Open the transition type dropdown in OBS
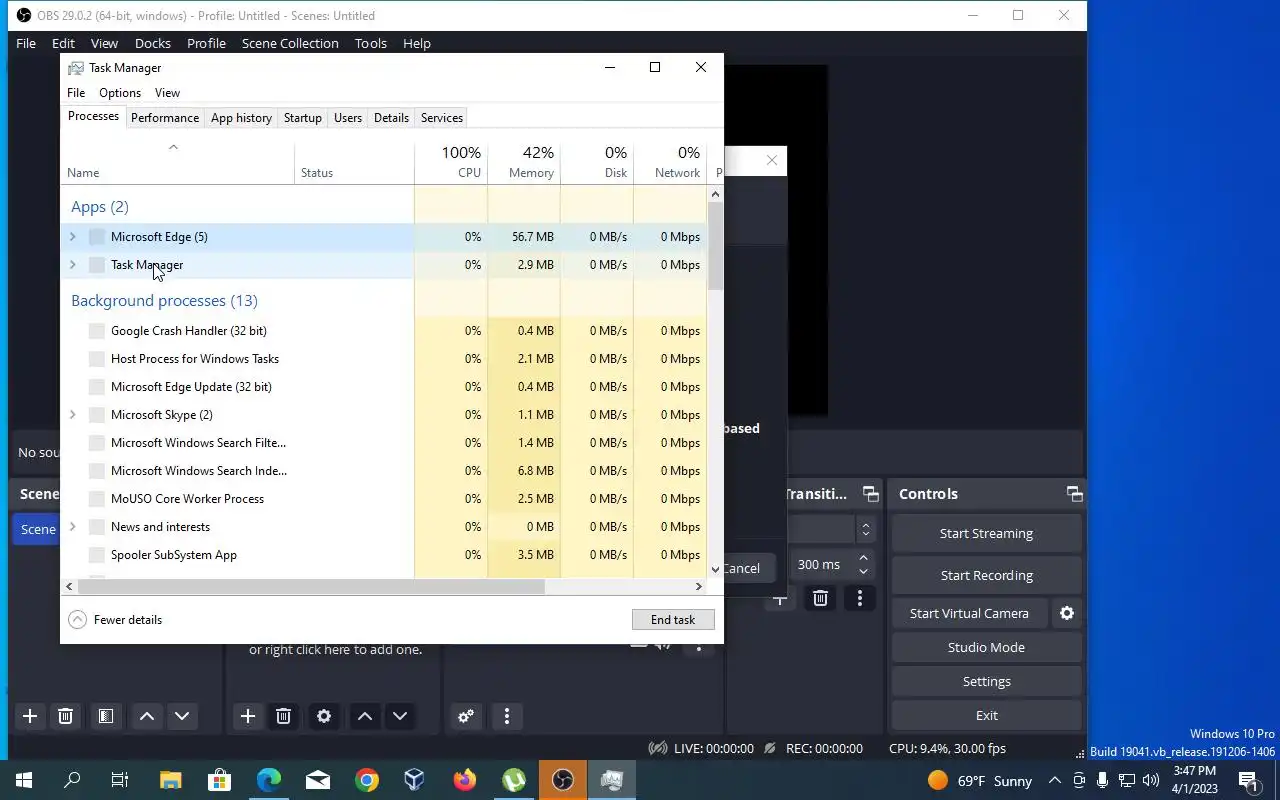 pos(866,530)
